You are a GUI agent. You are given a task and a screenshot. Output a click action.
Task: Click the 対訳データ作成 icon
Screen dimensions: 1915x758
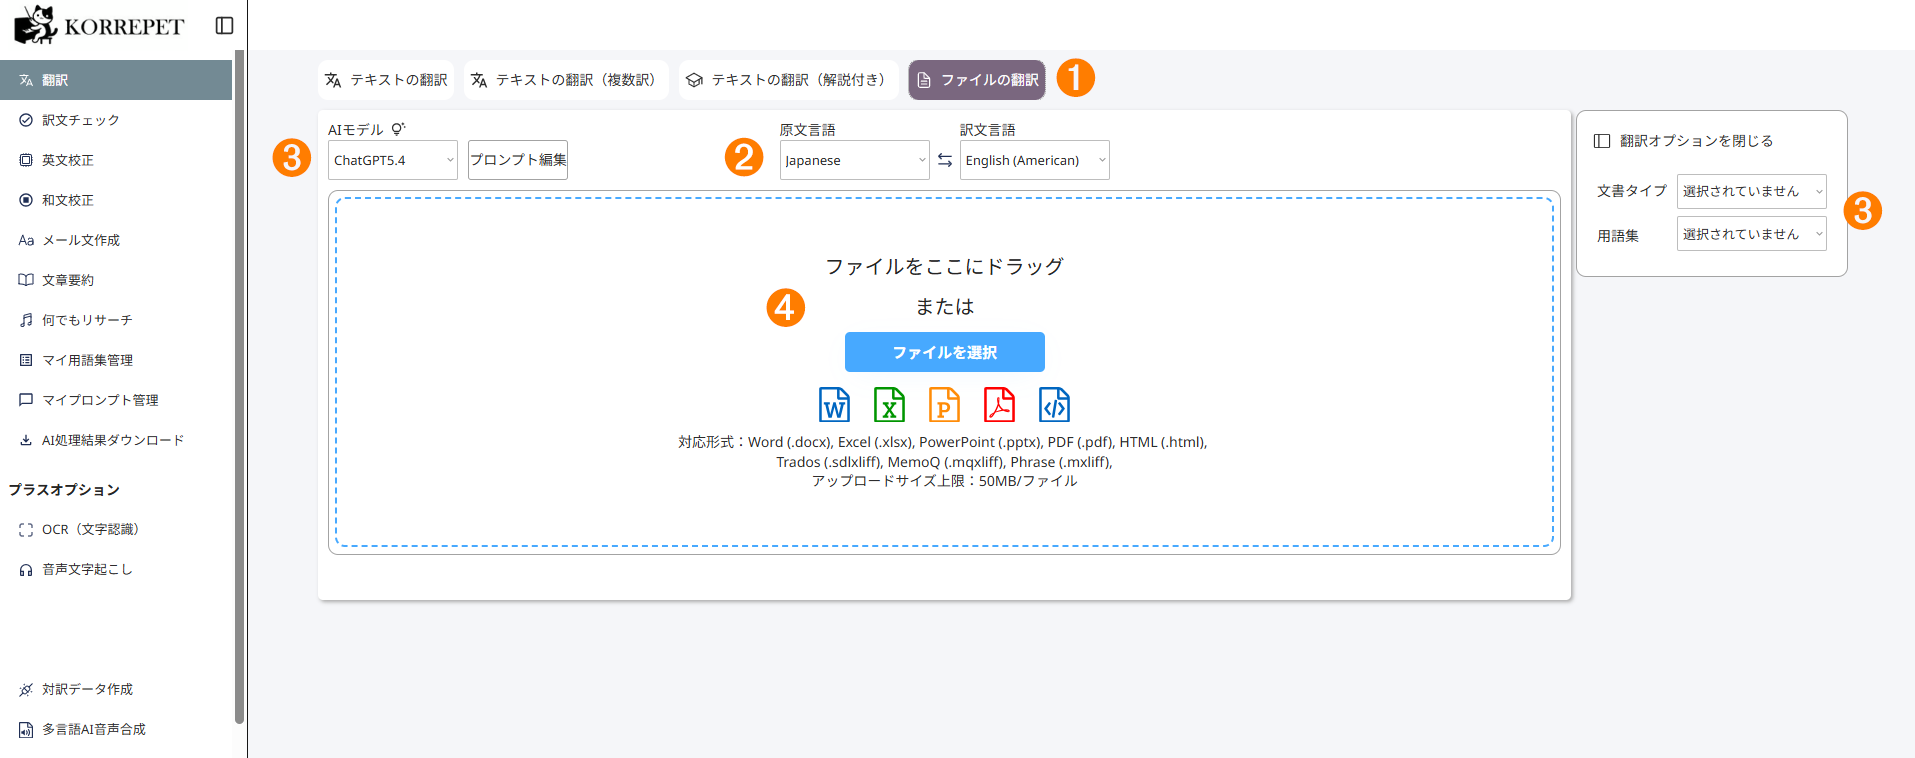(x=26, y=690)
